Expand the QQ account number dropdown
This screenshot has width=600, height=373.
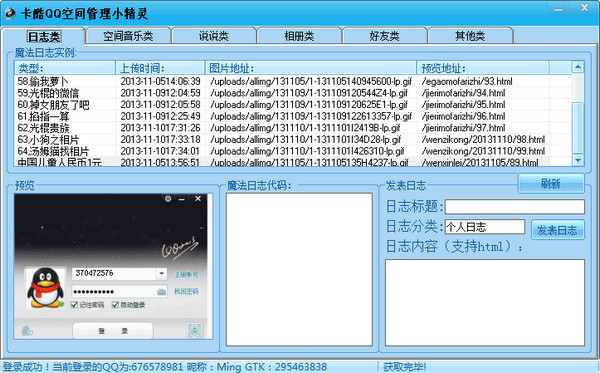tap(161, 273)
